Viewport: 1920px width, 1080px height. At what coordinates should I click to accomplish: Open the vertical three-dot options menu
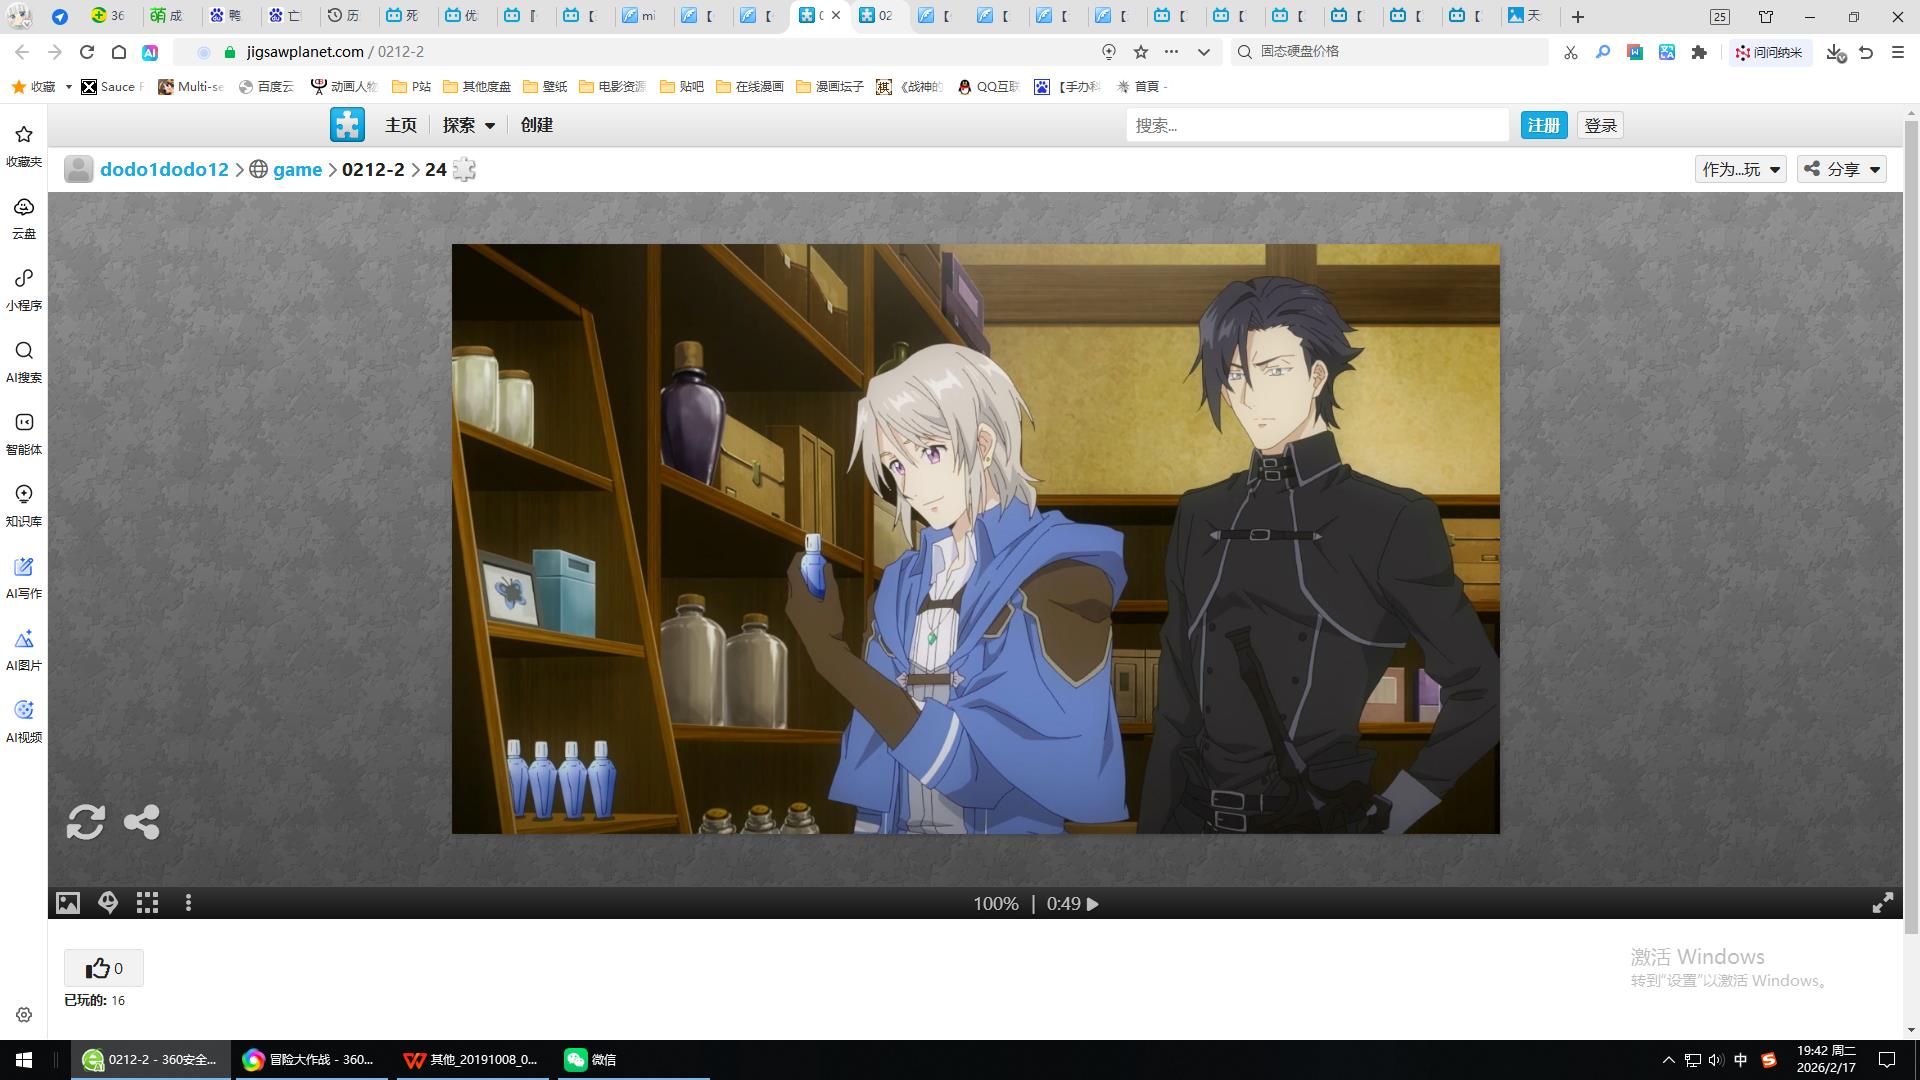click(188, 903)
